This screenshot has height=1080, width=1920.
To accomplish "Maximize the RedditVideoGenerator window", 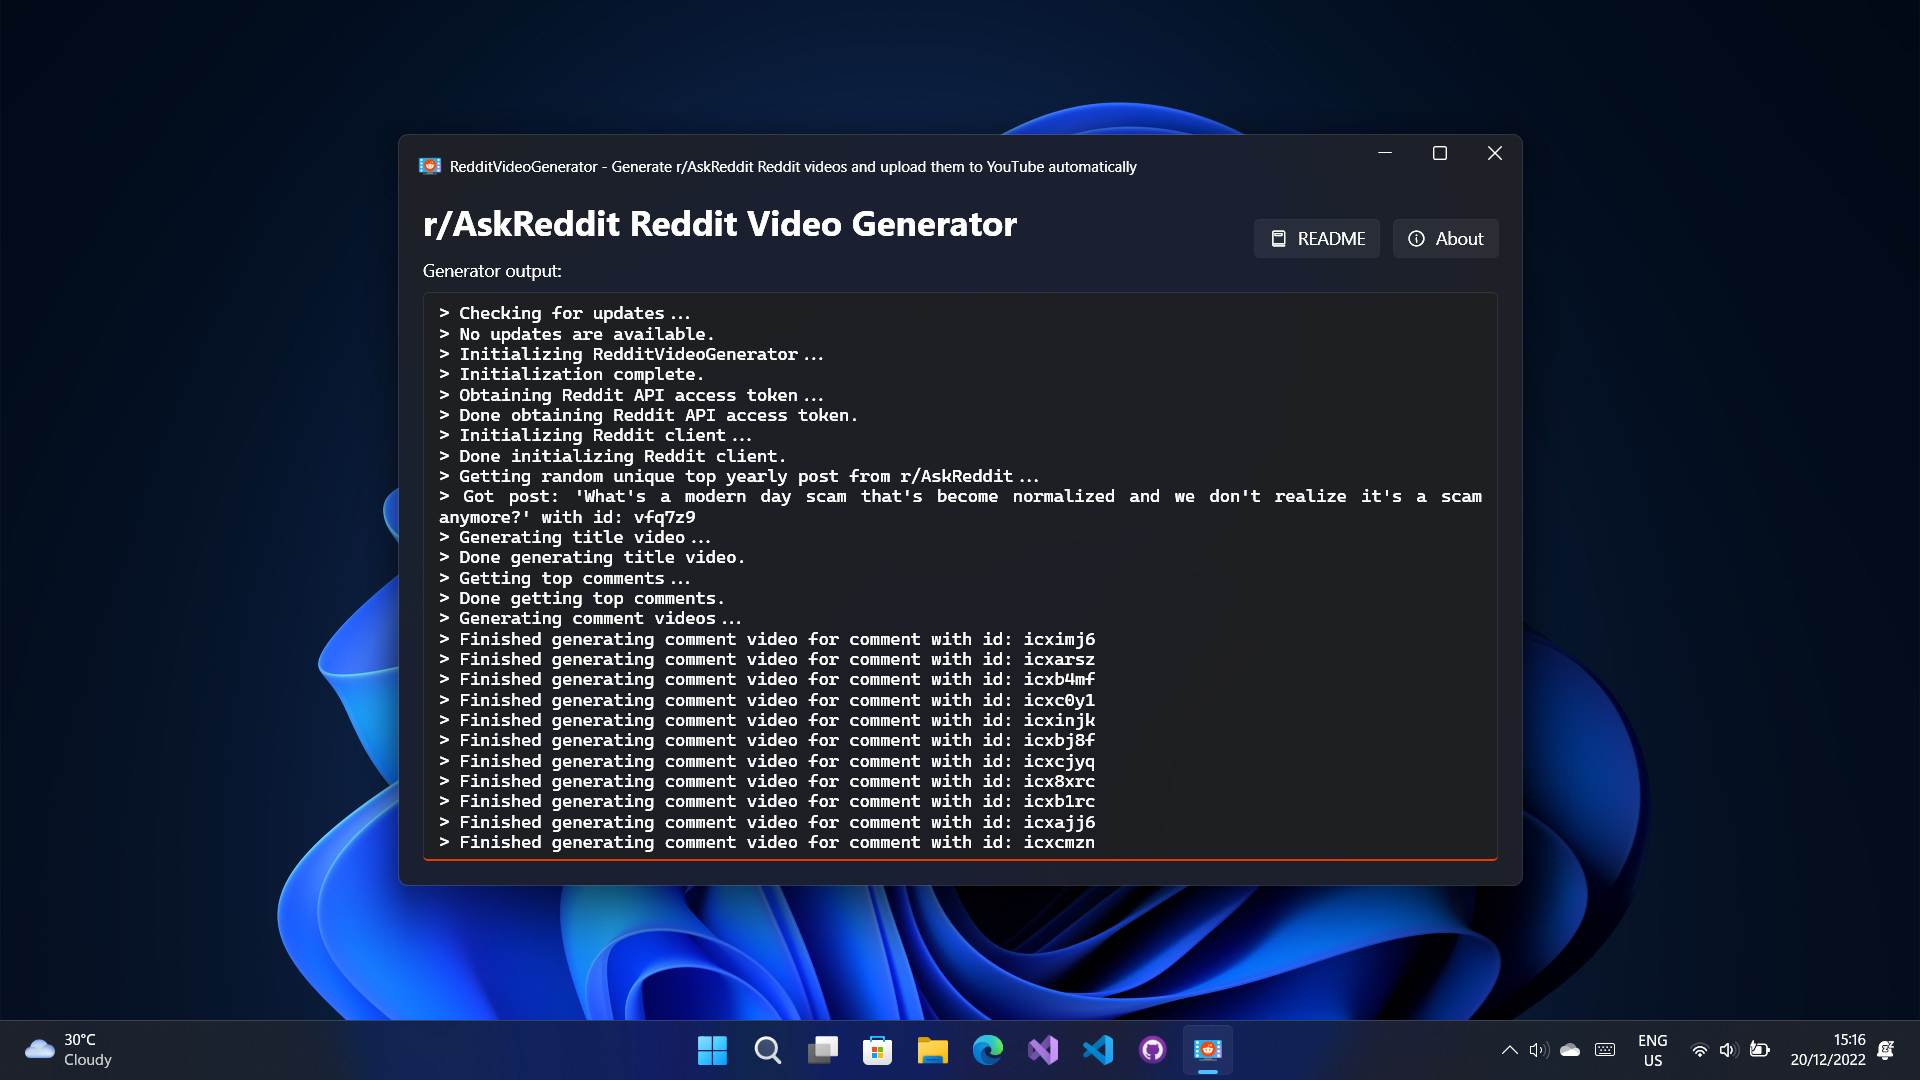I will click(1440, 153).
